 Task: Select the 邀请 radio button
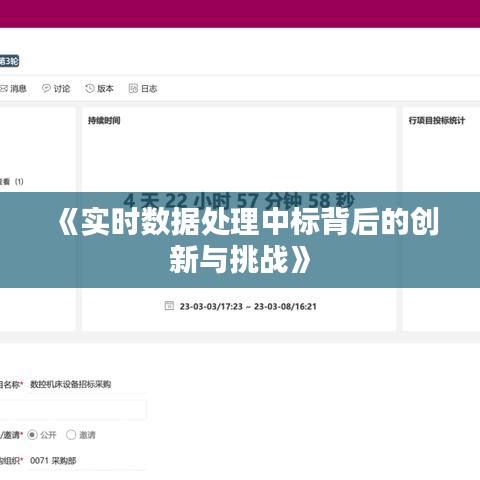(x=71, y=435)
